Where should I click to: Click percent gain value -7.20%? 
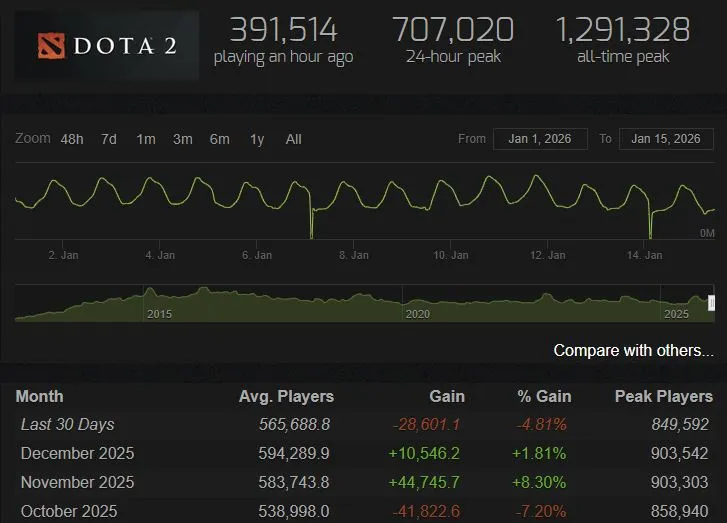pos(541,511)
